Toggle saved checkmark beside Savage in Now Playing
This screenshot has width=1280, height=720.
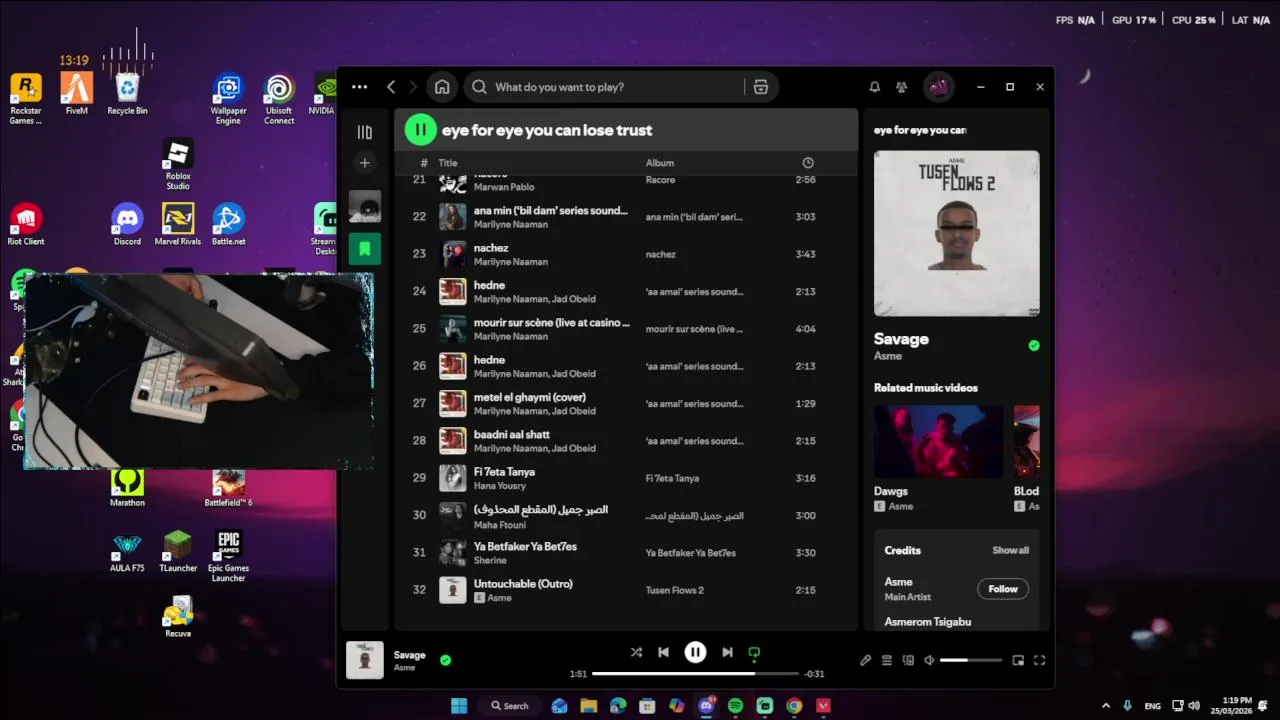click(1034, 345)
